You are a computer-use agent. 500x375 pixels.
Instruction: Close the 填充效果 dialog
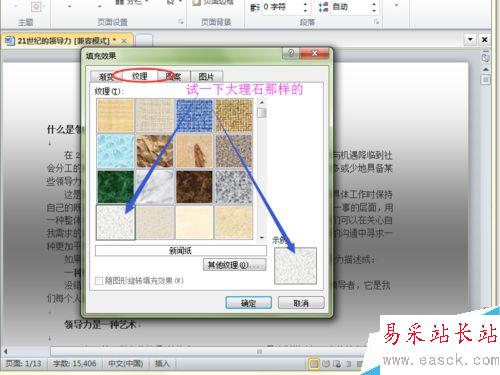tap(314, 53)
